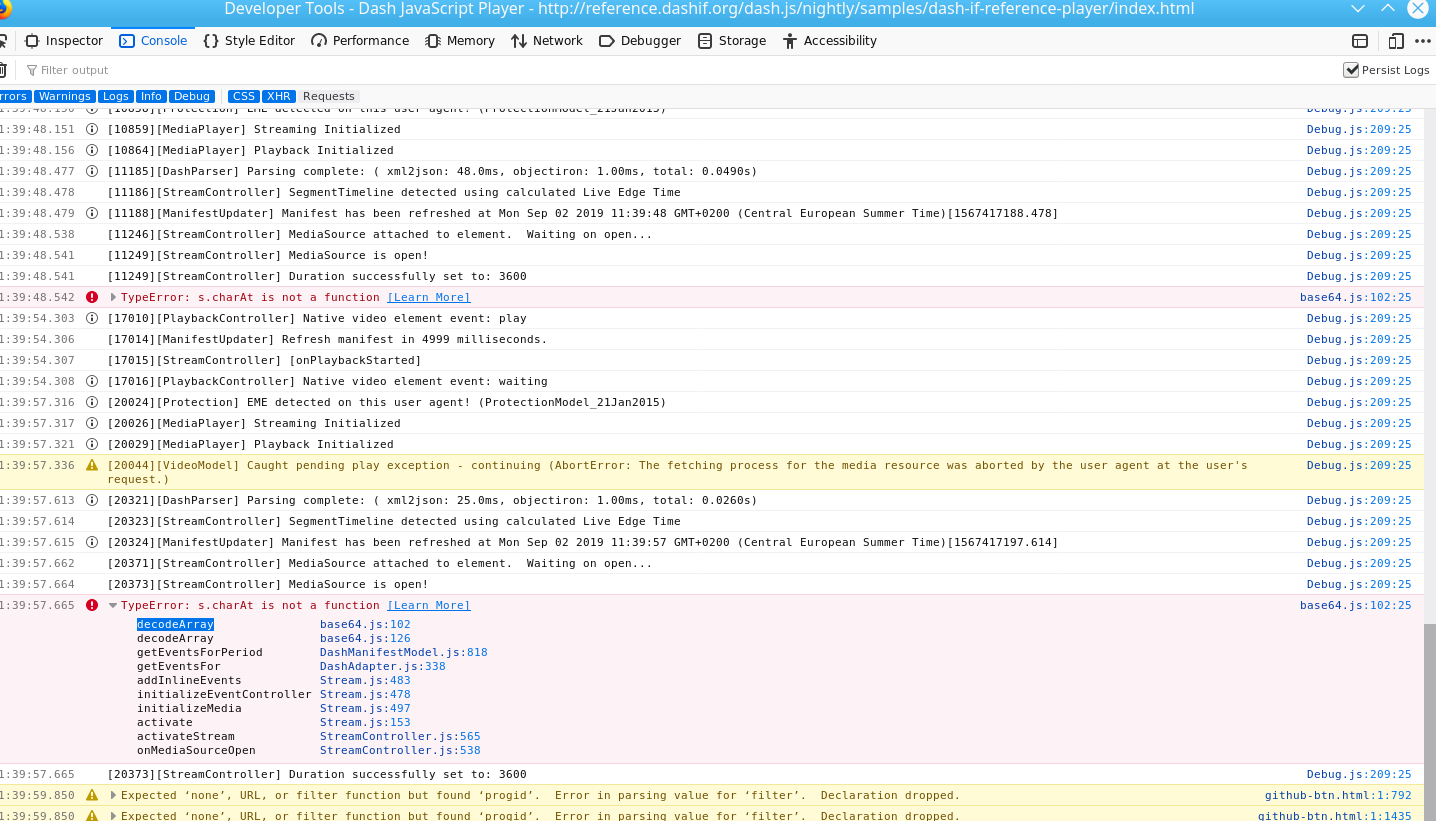Toggle the Warnings filter button
Image resolution: width=1436 pixels, height=821 pixels.
click(64, 97)
